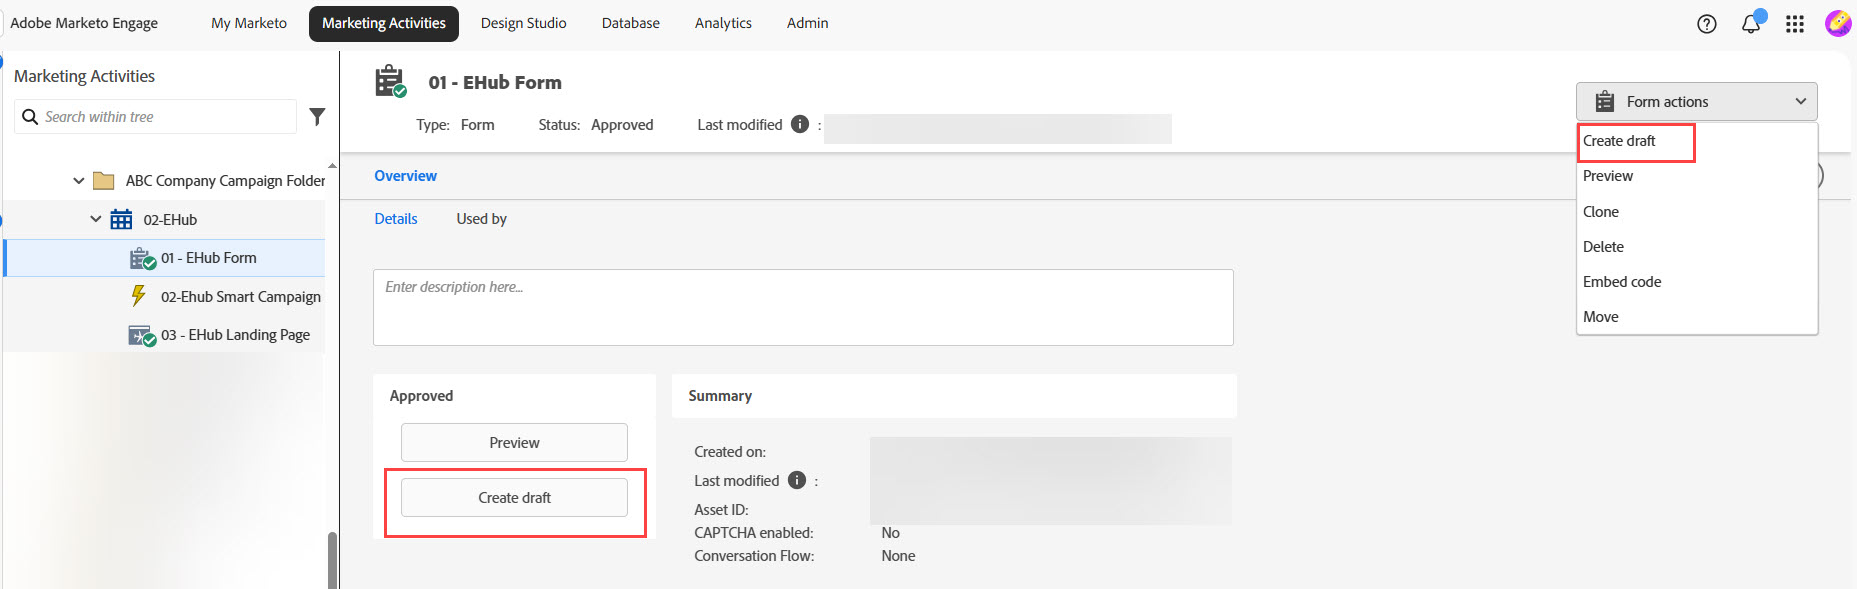The width and height of the screenshot is (1857, 589).
Task: Click the Summary heading
Action: pos(720,396)
